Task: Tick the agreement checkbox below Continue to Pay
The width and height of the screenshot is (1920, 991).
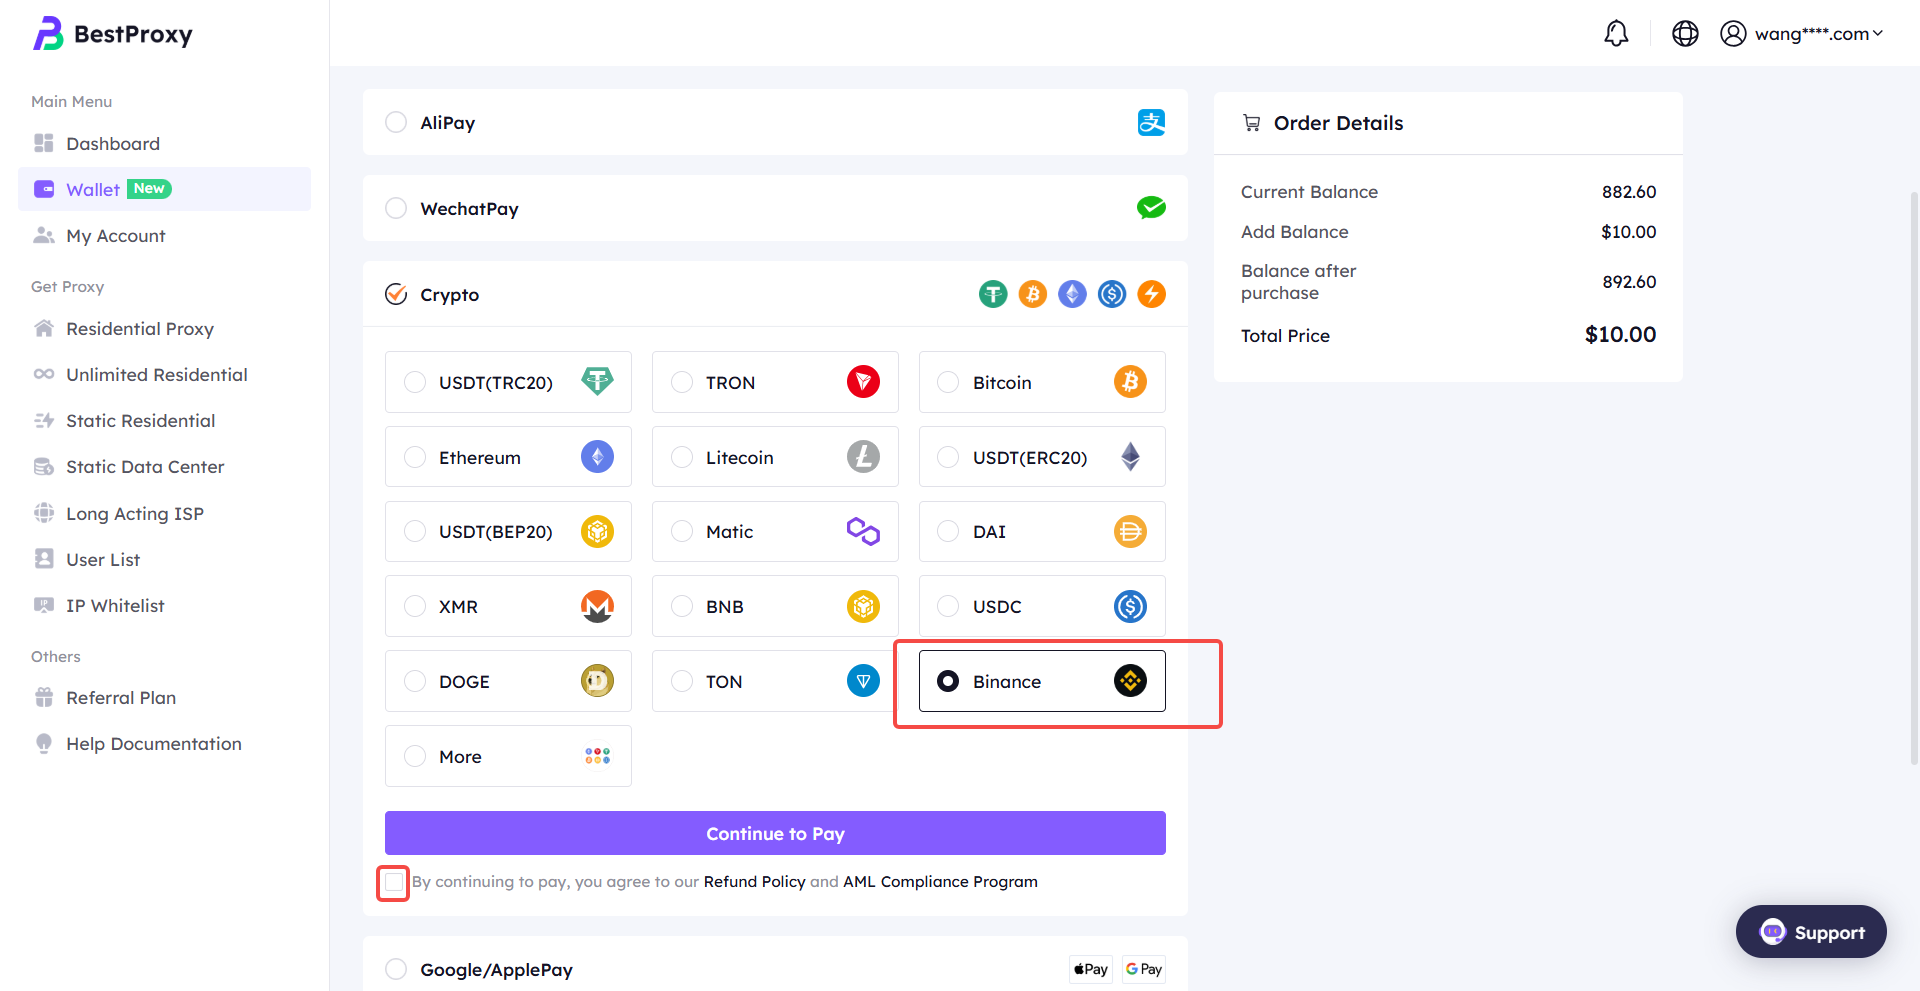Action: point(394,882)
